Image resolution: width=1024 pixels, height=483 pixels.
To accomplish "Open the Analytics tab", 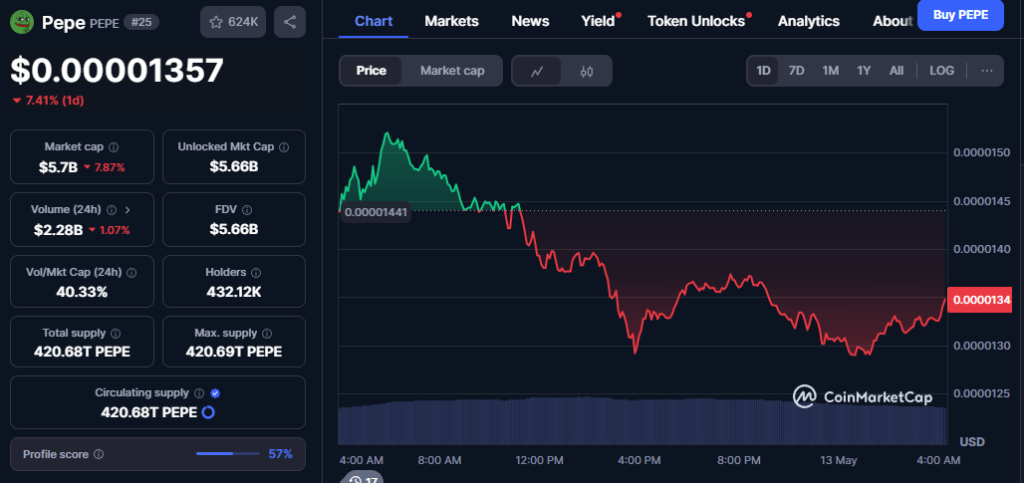I will 808,21.
